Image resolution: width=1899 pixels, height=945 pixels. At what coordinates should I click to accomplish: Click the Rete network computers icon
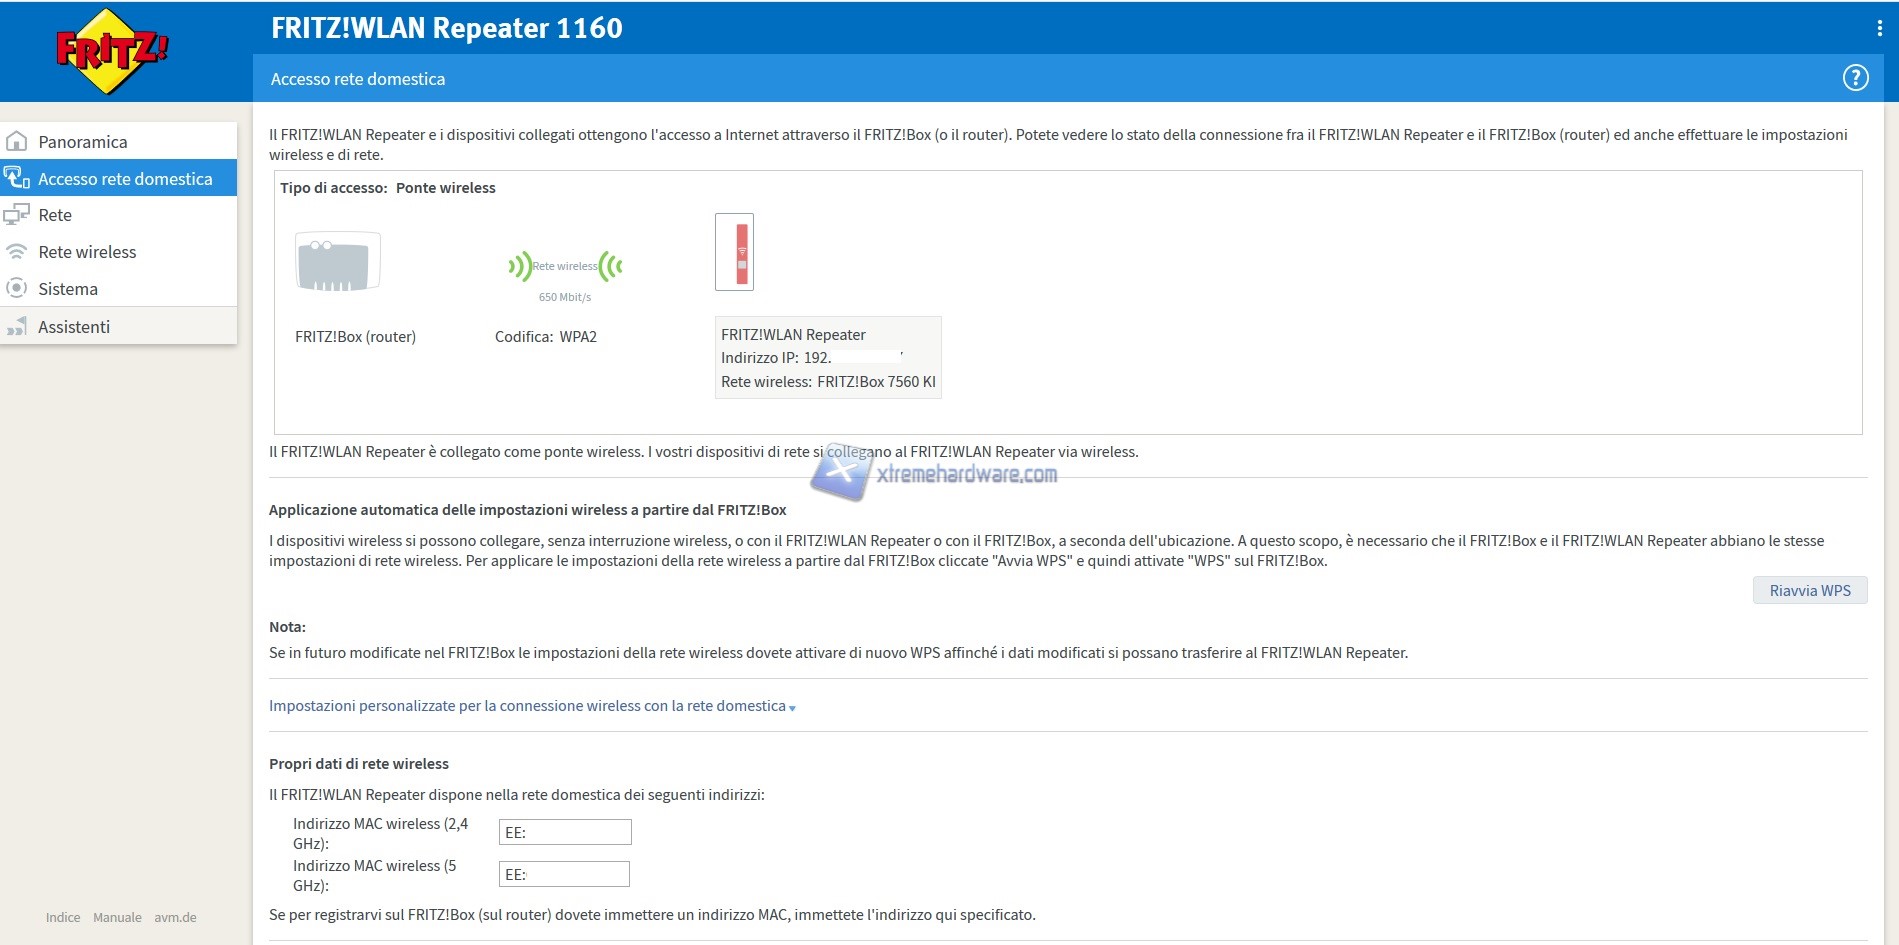pyautogui.click(x=17, y=215)
